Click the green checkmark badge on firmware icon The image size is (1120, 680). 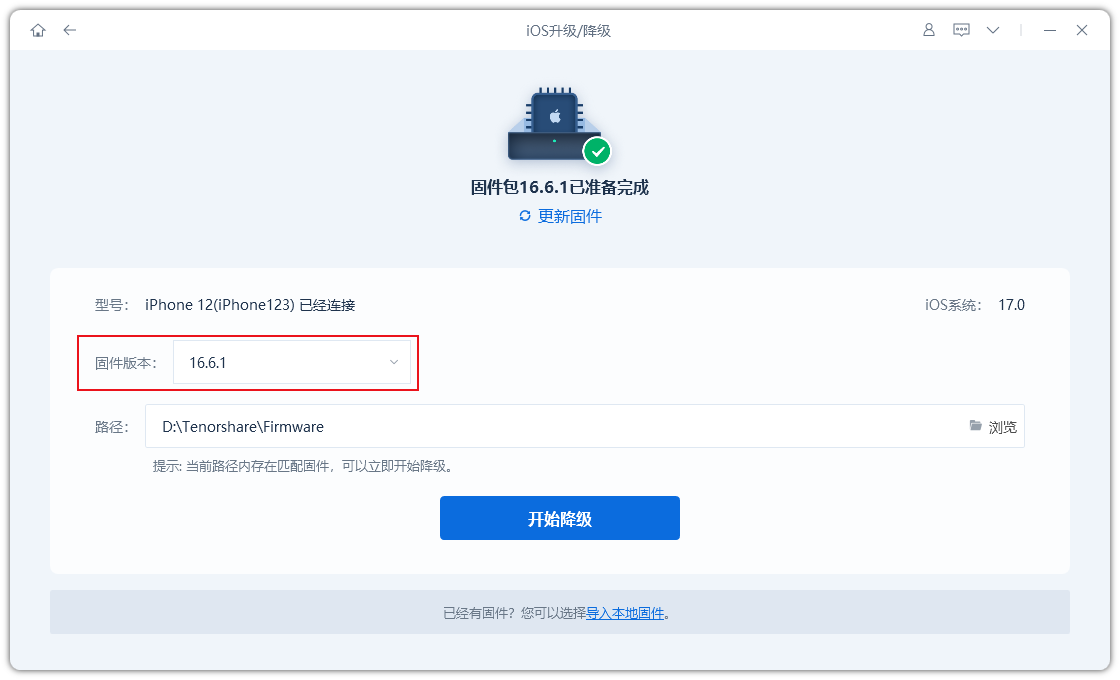597,152
